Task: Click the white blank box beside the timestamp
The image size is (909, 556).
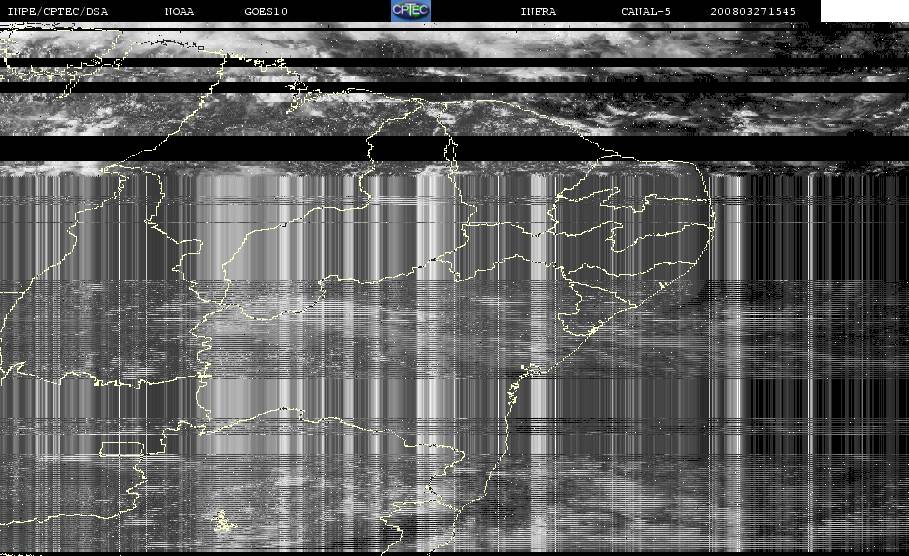Action: pyautogui.click(x=864, y=11)
